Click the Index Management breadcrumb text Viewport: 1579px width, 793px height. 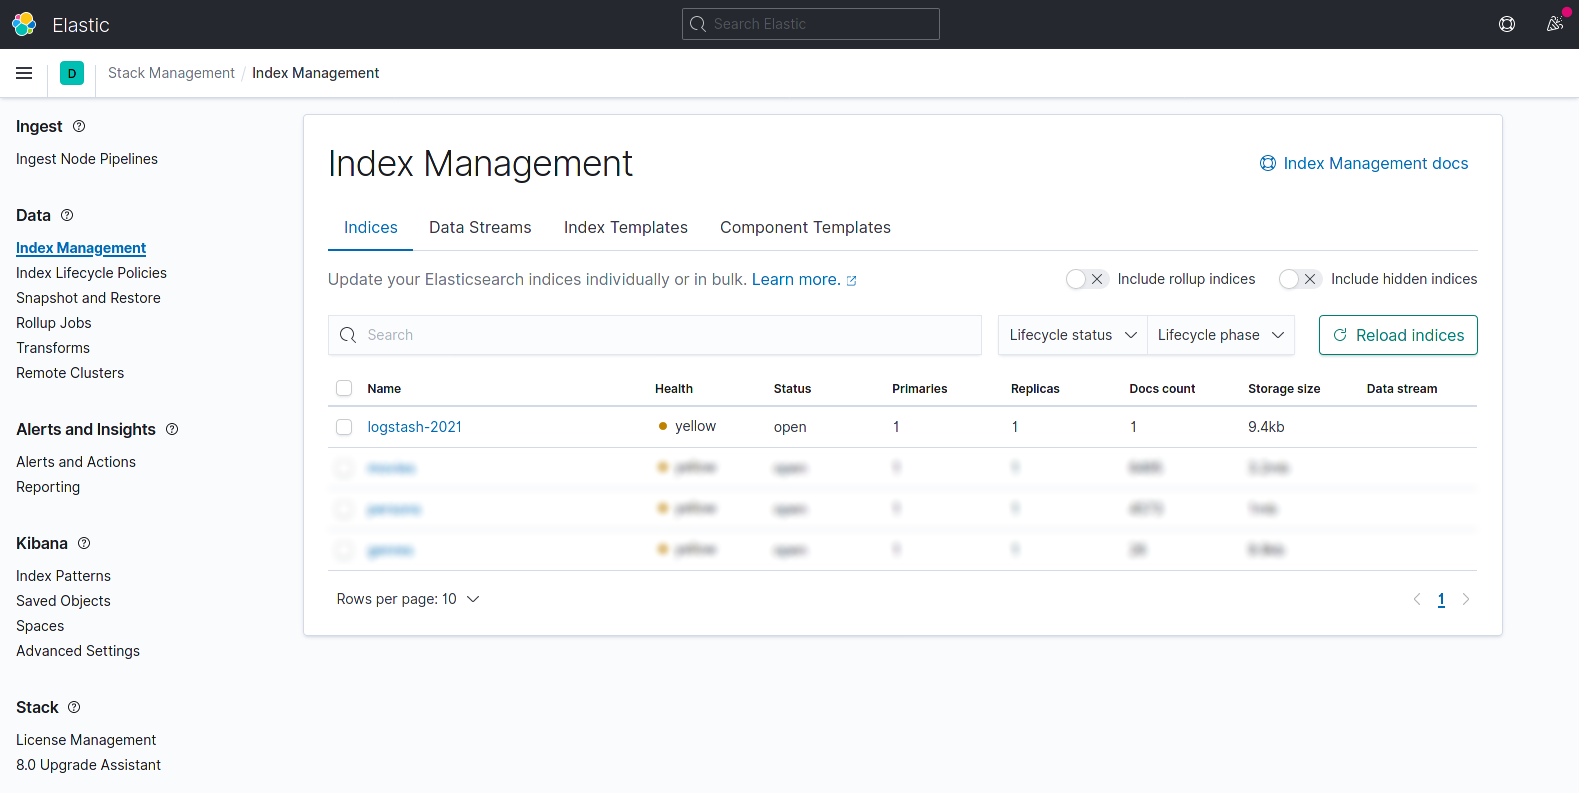point(315,73)
